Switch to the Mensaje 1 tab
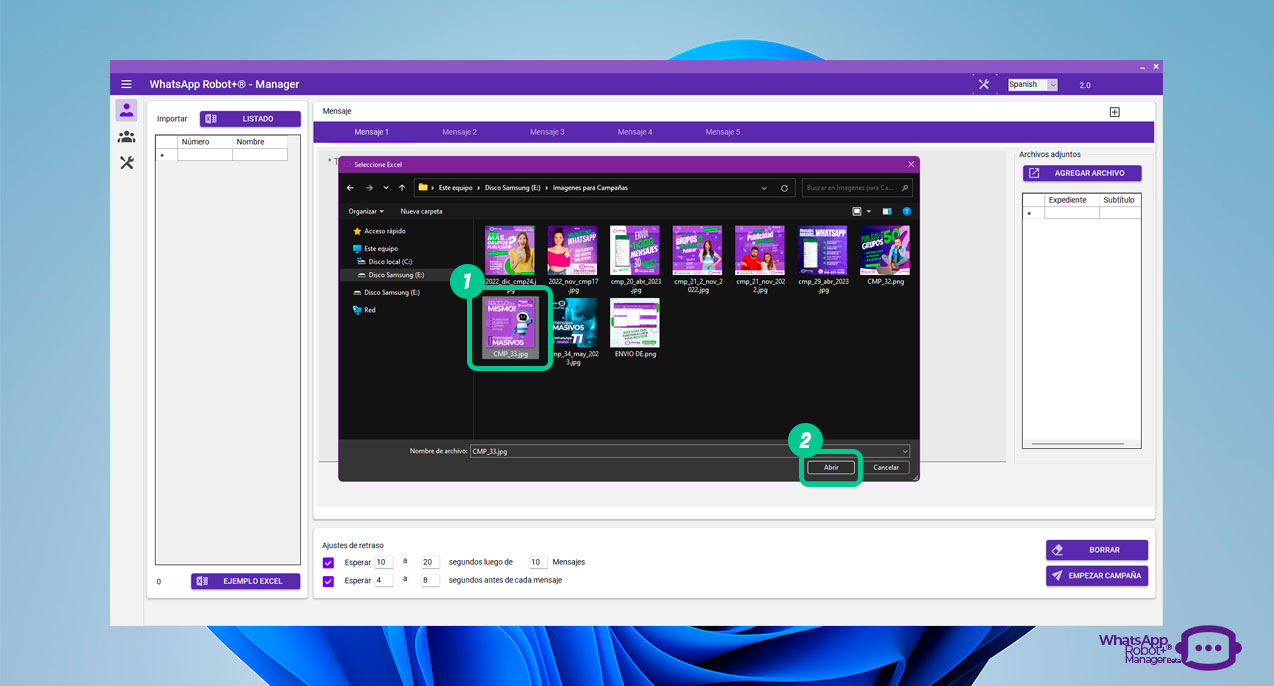This screenshot has height=686, width=1274. click(372, 132)
